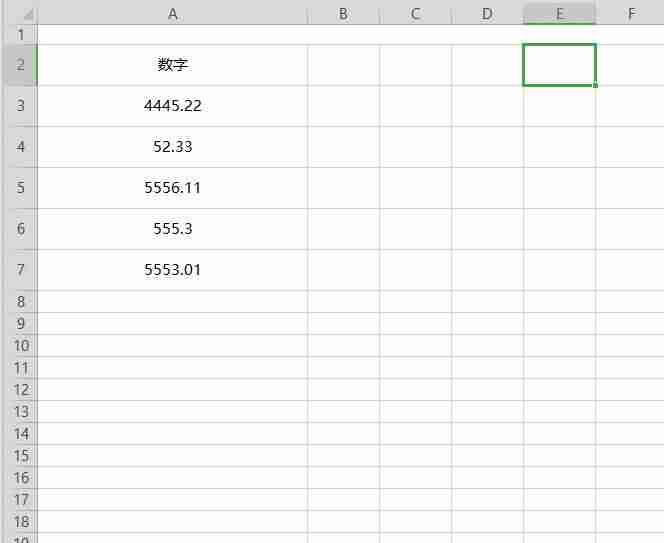Click the cell containing 数字
Viewport: 664px width, 543px height.
pyautogui.click(x=173, y=65)
